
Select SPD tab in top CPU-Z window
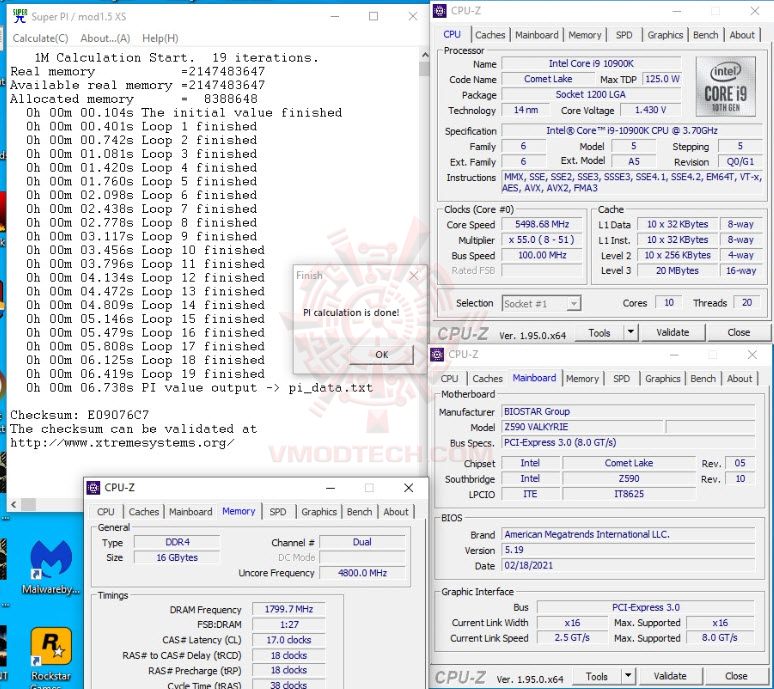(624, 35)
